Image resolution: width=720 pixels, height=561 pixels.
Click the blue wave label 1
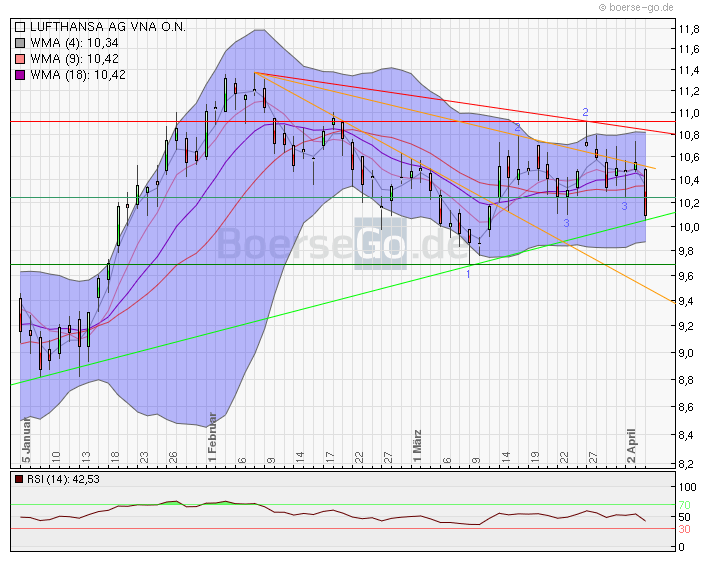click(469, 273)
